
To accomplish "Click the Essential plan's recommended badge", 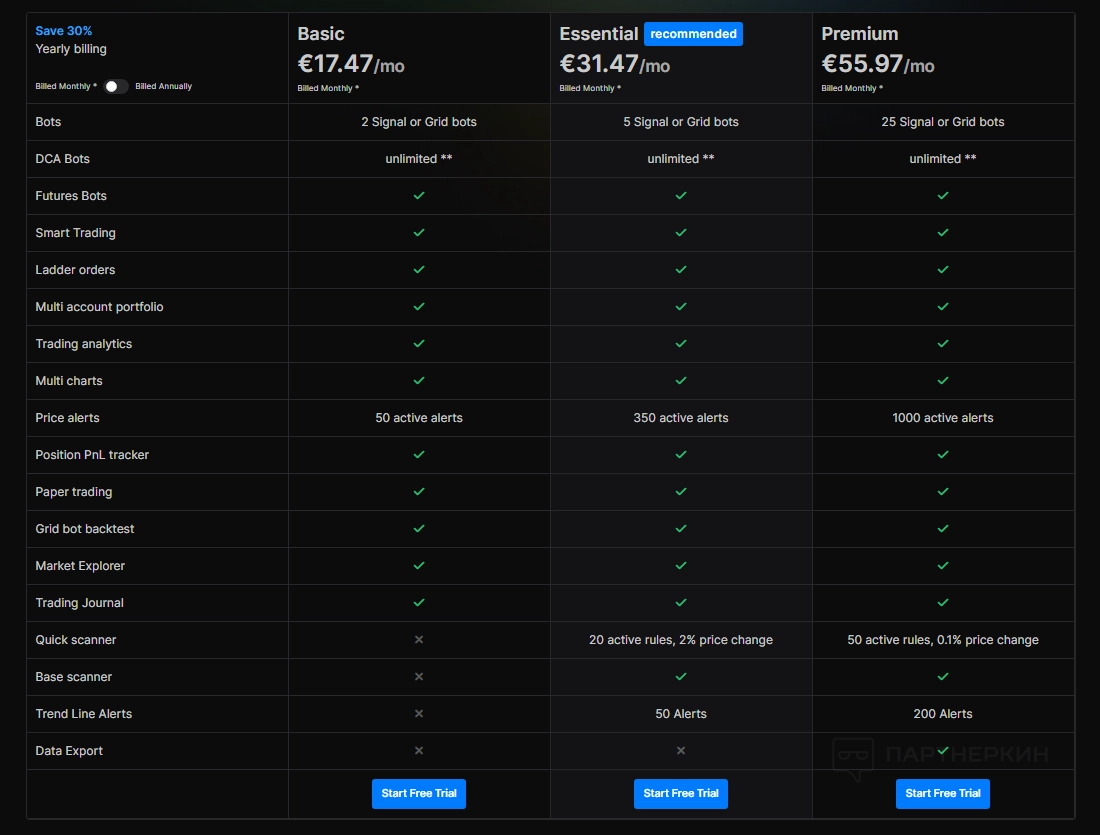I will click(x=693, y=34).
